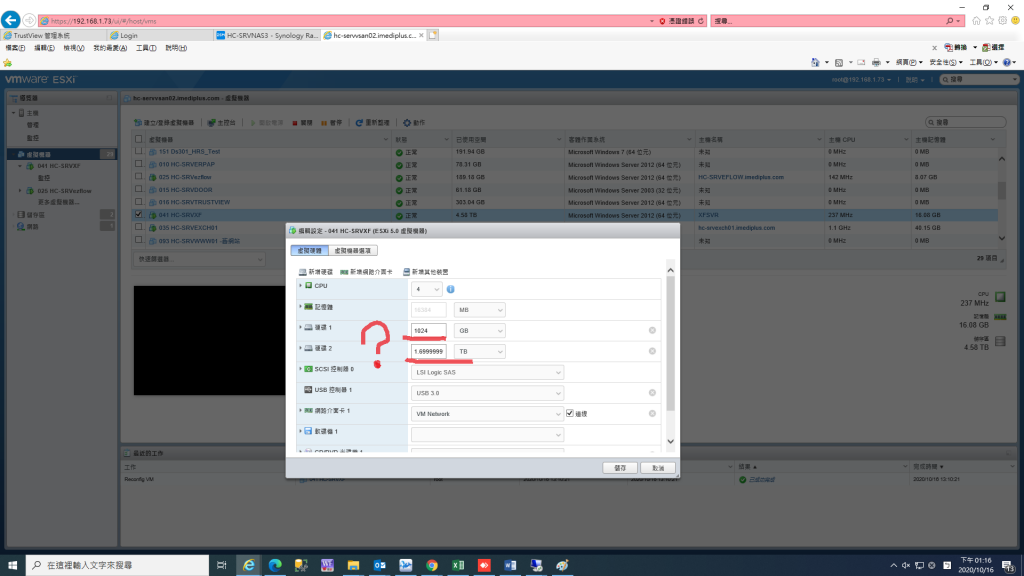1024x576 pixels.
Task: Open Excel from the taskbar
Action: [x=458, y=565]
